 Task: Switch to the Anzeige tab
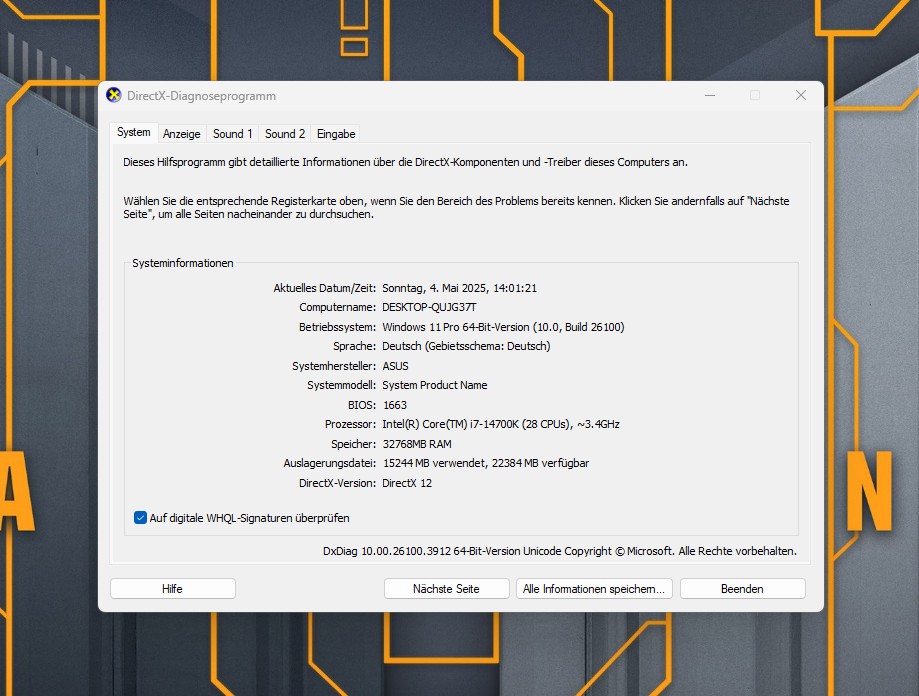pyautogui.click(x=182, y=134)
